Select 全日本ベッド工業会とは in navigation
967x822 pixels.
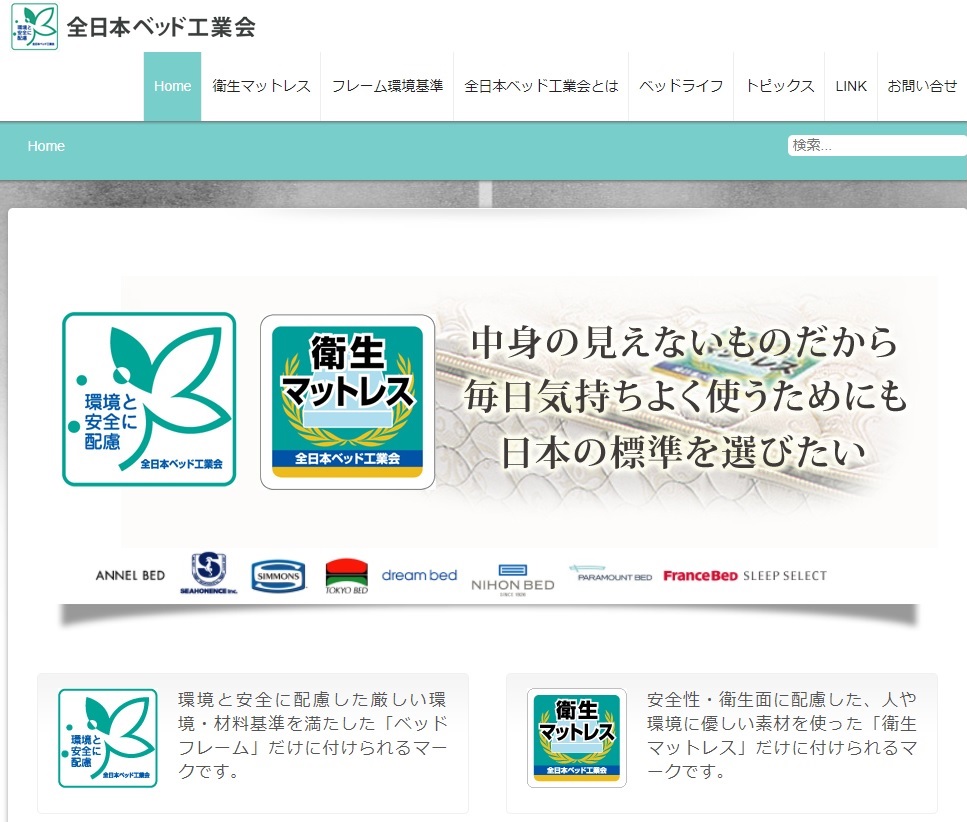tap(541, 86)
